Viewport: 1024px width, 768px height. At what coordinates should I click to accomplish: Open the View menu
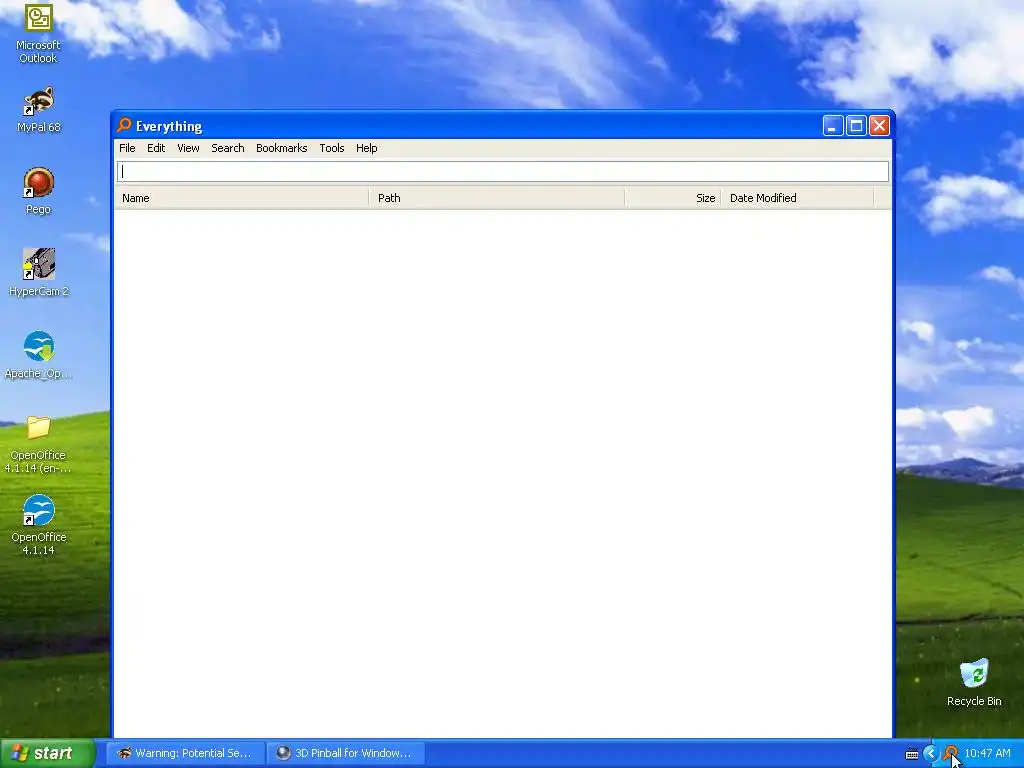188,148
